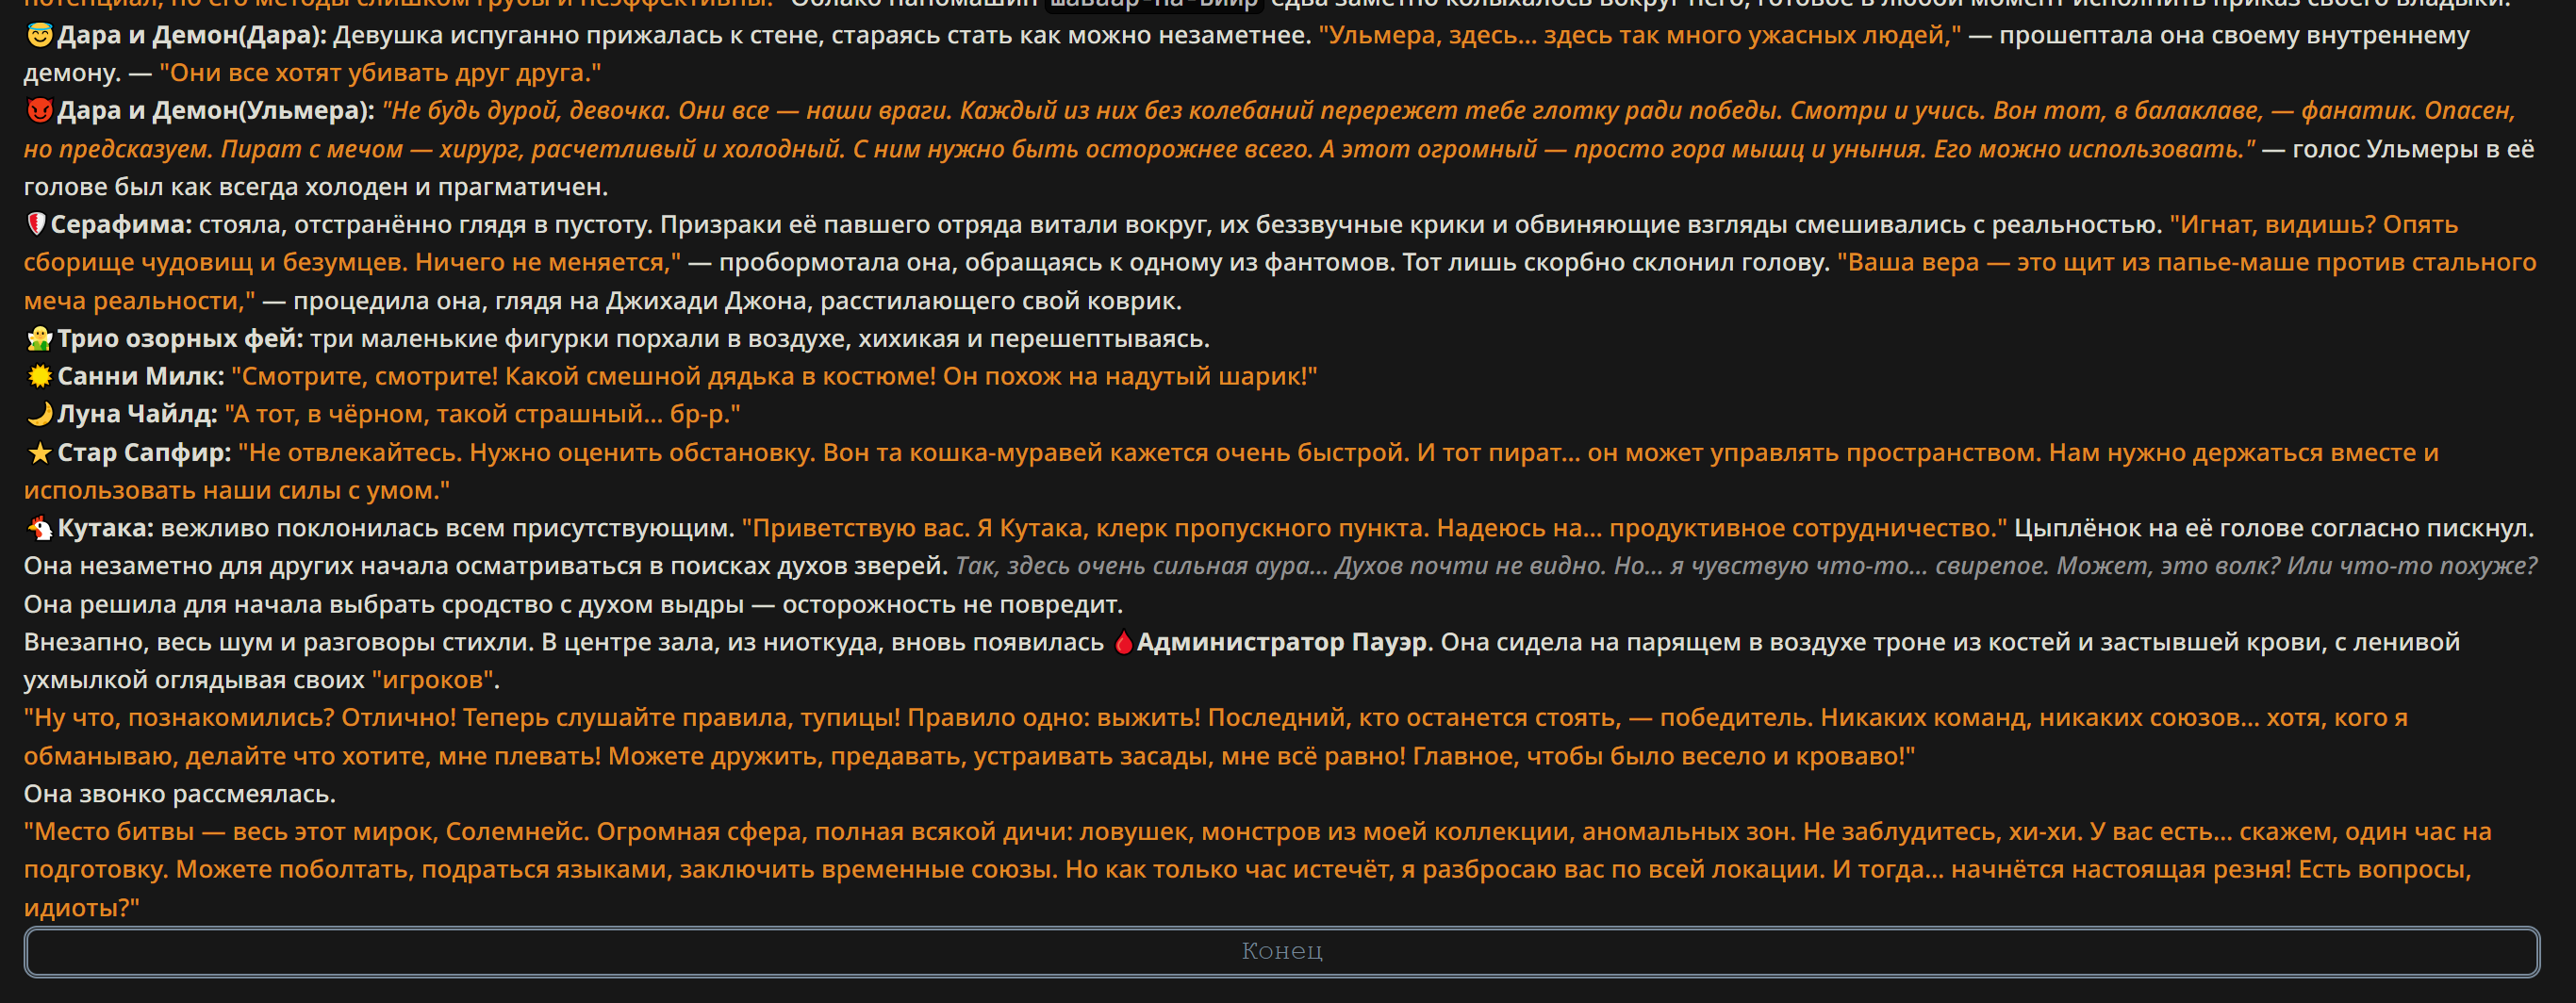Click the name "Кутака:"
The image size is (2576, 1003).
click(105, 528)
